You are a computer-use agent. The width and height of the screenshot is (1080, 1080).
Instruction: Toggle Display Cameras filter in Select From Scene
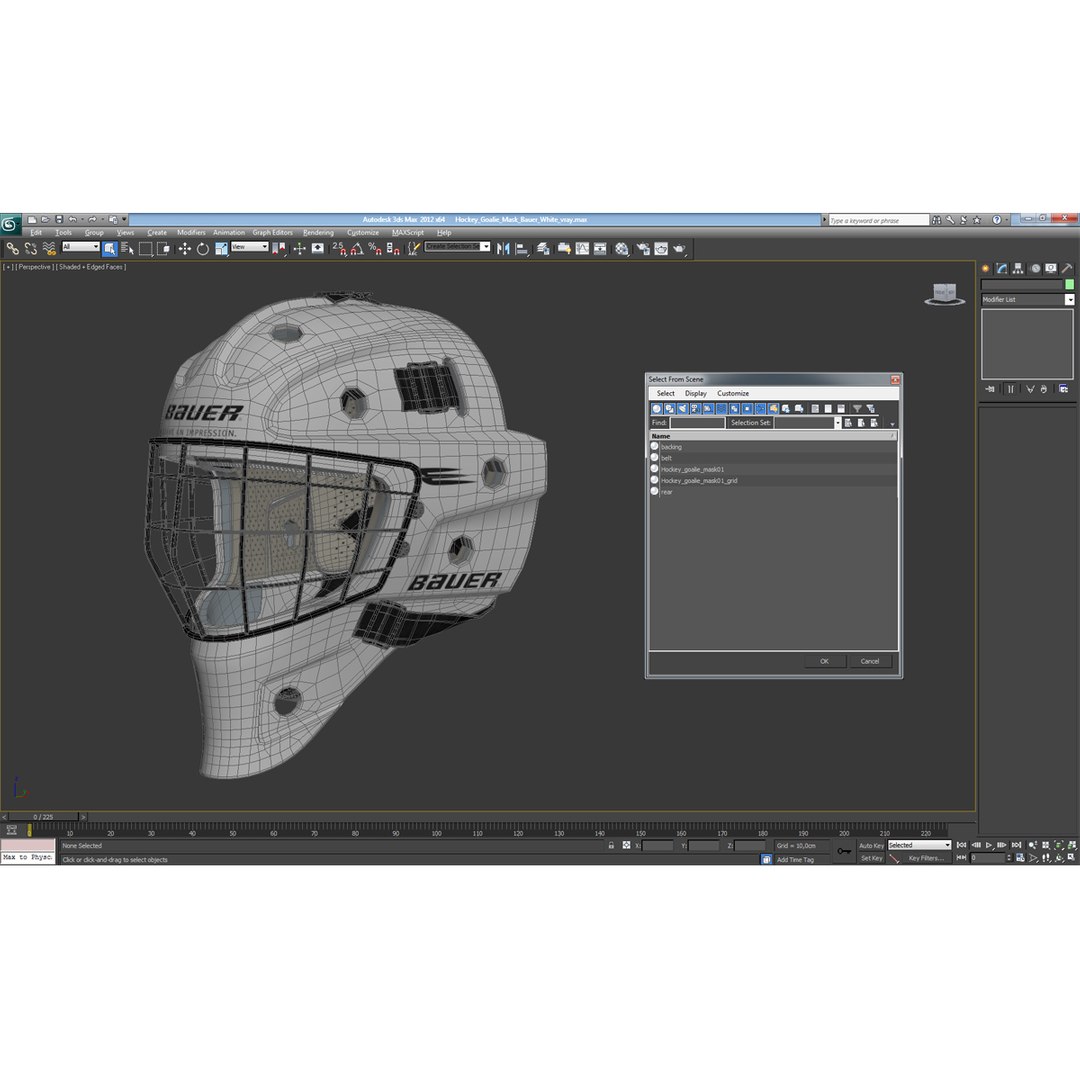696,409
